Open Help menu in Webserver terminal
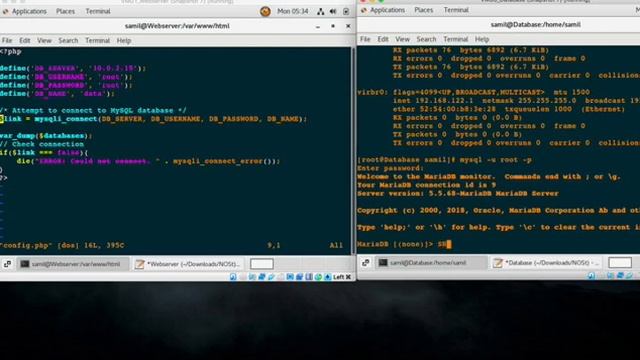This screenshot has width=640, height=360. [124, 40]
